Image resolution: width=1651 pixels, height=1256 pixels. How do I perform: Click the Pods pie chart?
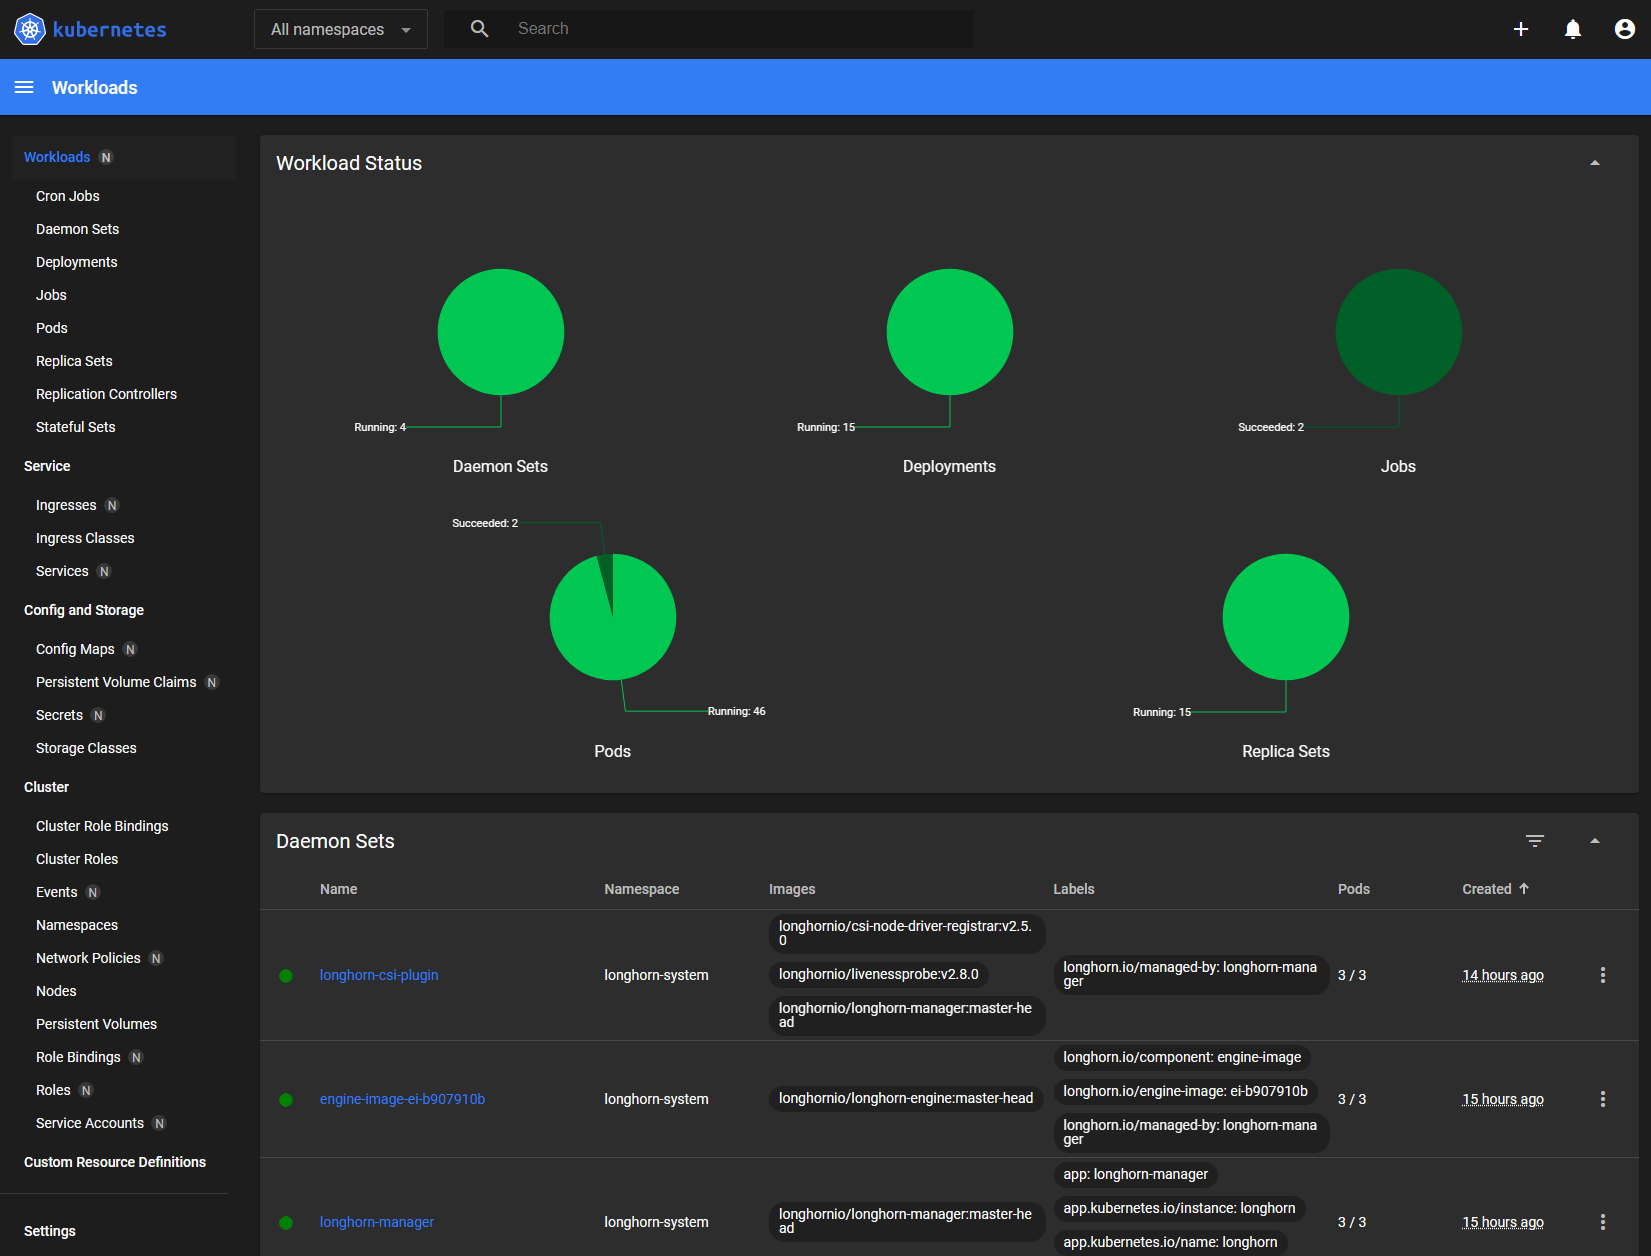[x=613, y=617]
